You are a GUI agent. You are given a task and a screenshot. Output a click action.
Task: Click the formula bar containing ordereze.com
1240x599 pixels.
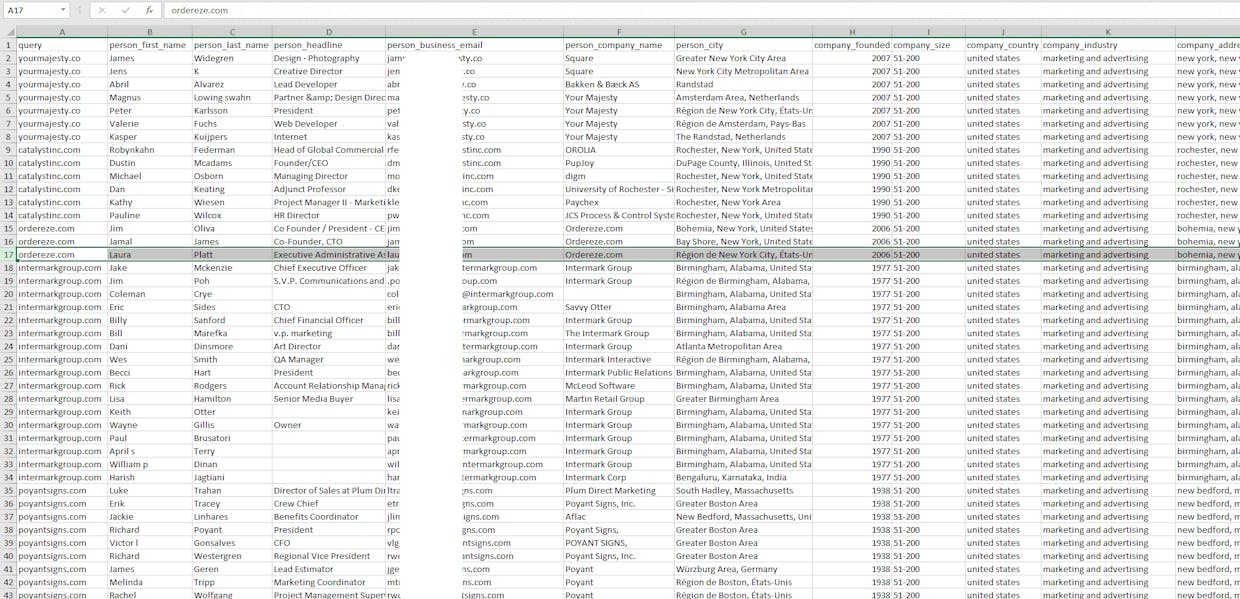700,10
